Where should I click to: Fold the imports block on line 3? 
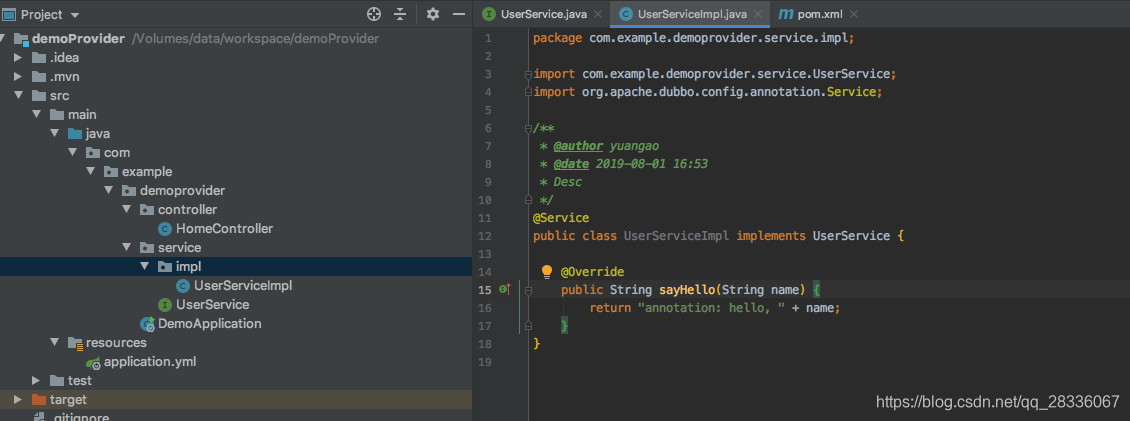tap(528, 74)
